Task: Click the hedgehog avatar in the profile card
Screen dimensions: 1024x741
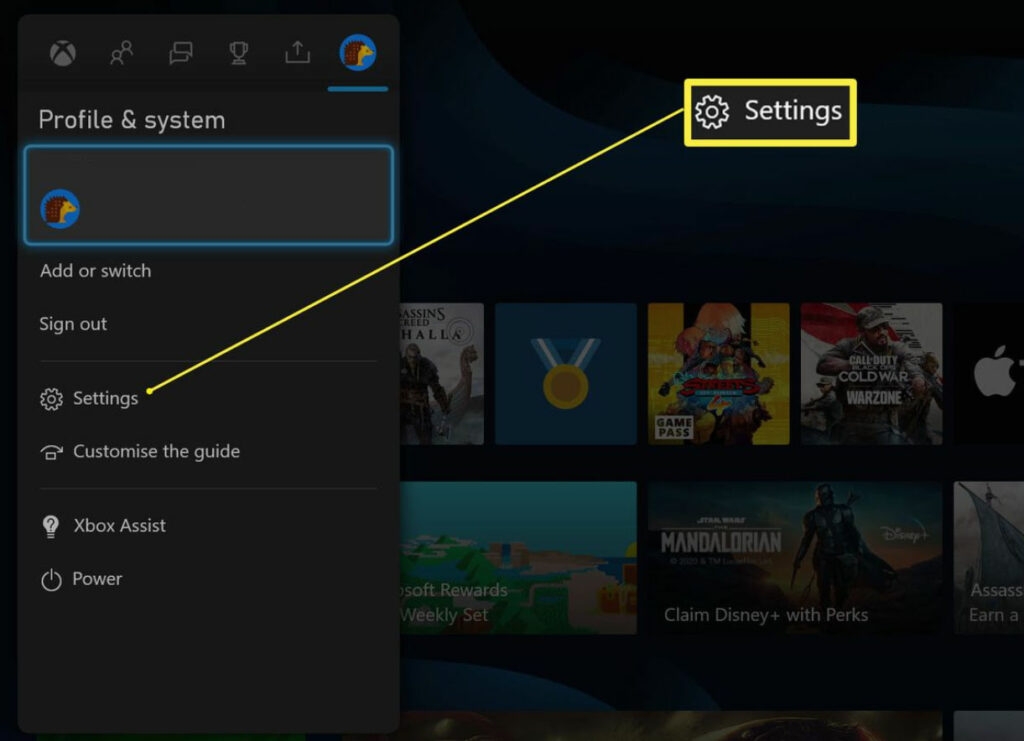Action: 60,209
